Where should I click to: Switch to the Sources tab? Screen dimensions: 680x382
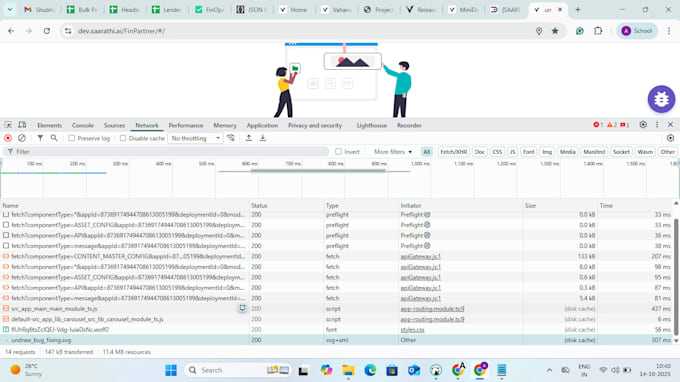(114, 125)
